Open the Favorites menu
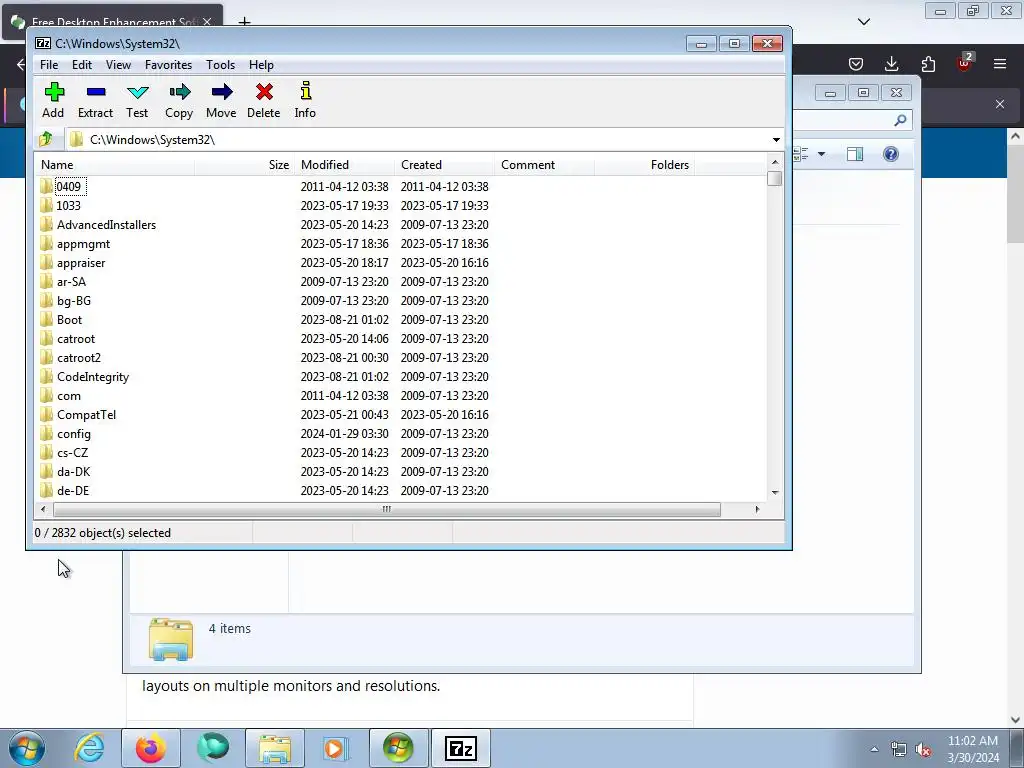The width and height of the screenshot is (1024, 768). point(168,65)
